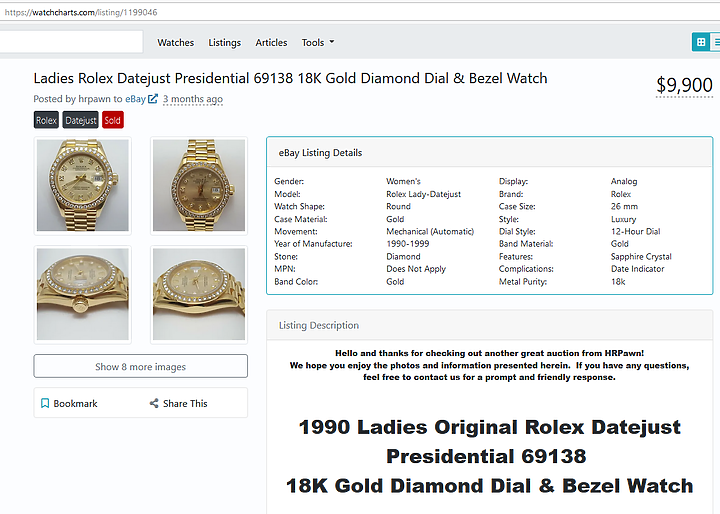Click the $9,900 price
The image size is (720, 514).
684,85
